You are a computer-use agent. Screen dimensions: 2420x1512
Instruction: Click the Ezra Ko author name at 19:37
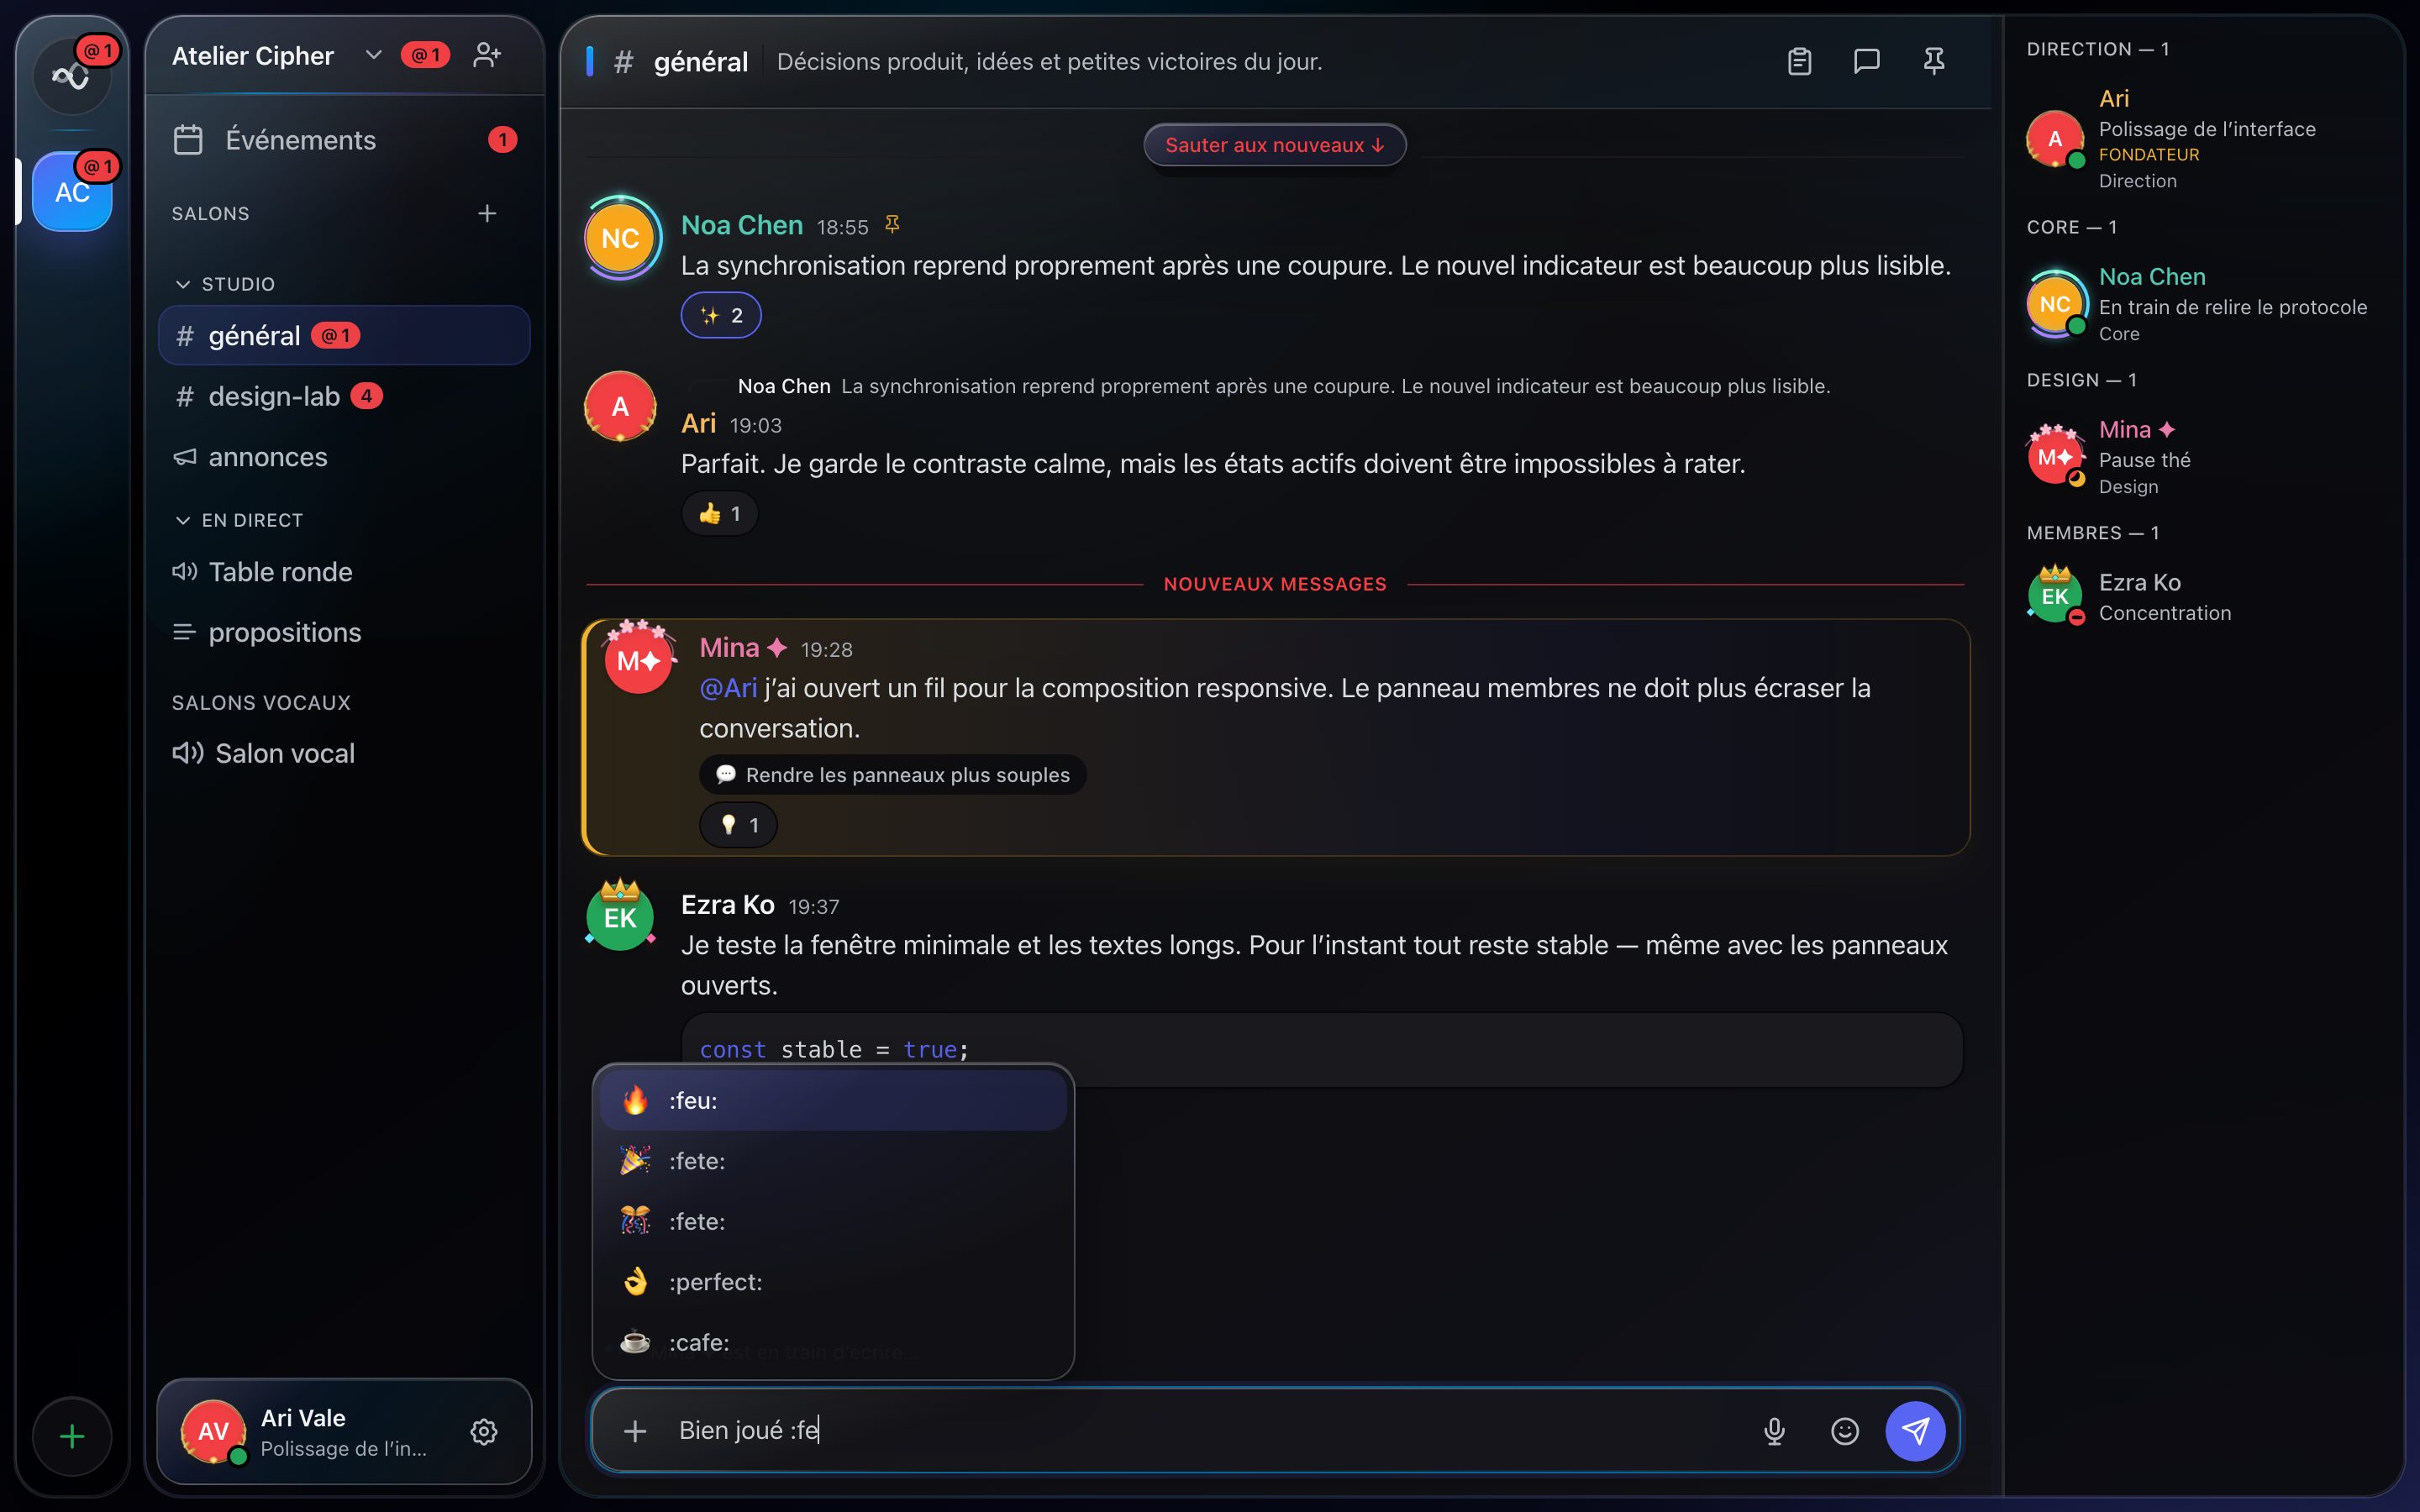point(728,905)
